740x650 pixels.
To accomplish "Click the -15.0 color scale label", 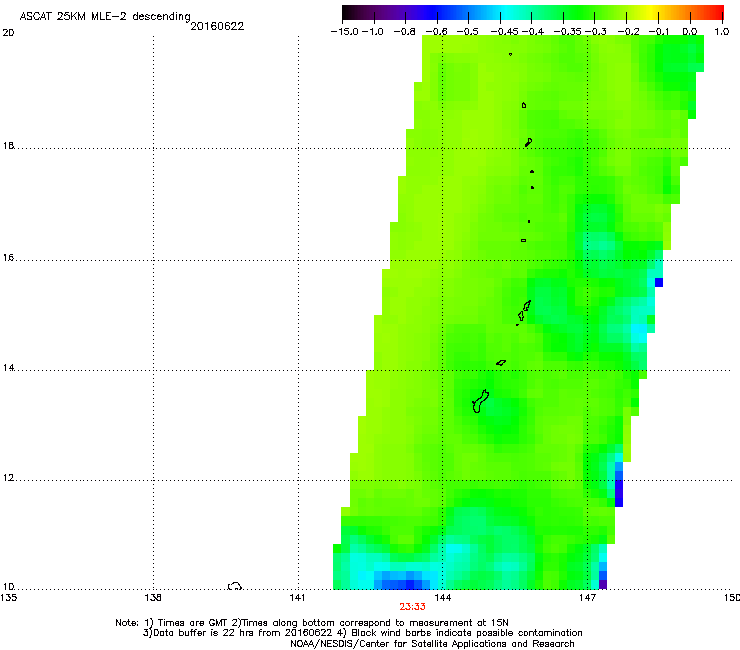I will pyautogui.click(x=345, y=32).
